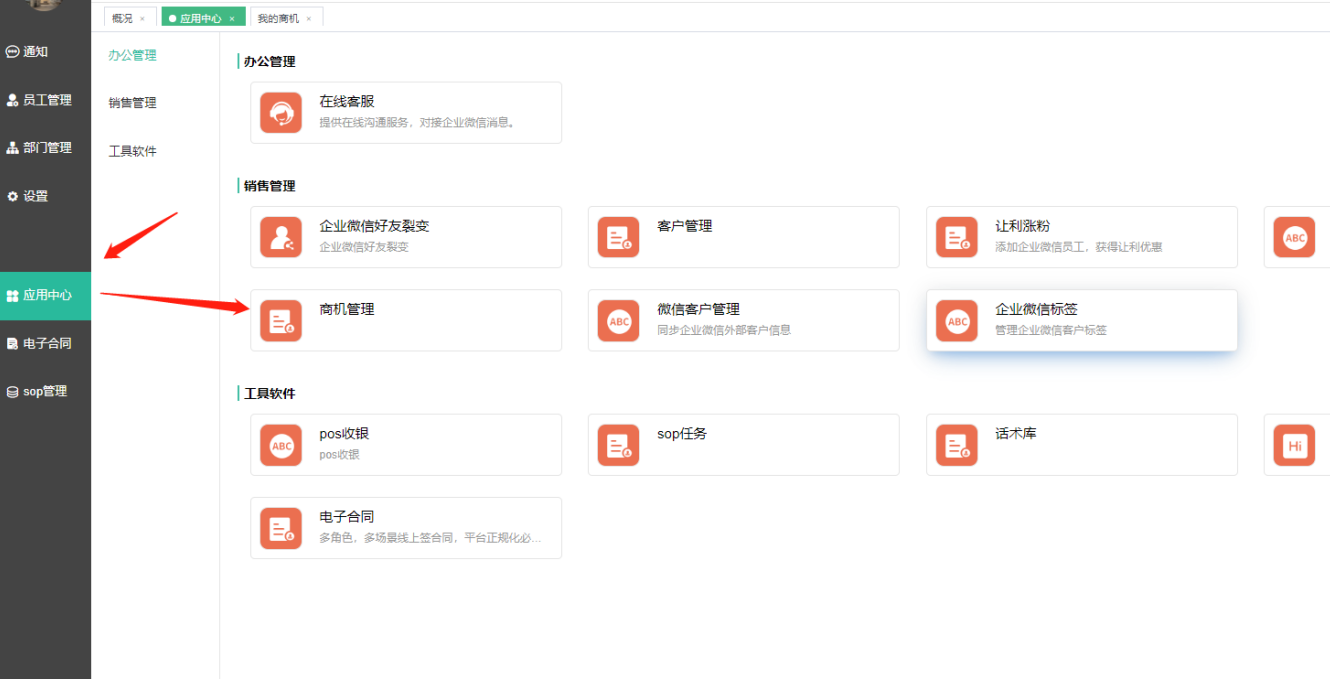Image resolution: width=1330 pixels, height=679 pixels.
Task: Click the 商机管理 icon
Action: tap(281, 321)
